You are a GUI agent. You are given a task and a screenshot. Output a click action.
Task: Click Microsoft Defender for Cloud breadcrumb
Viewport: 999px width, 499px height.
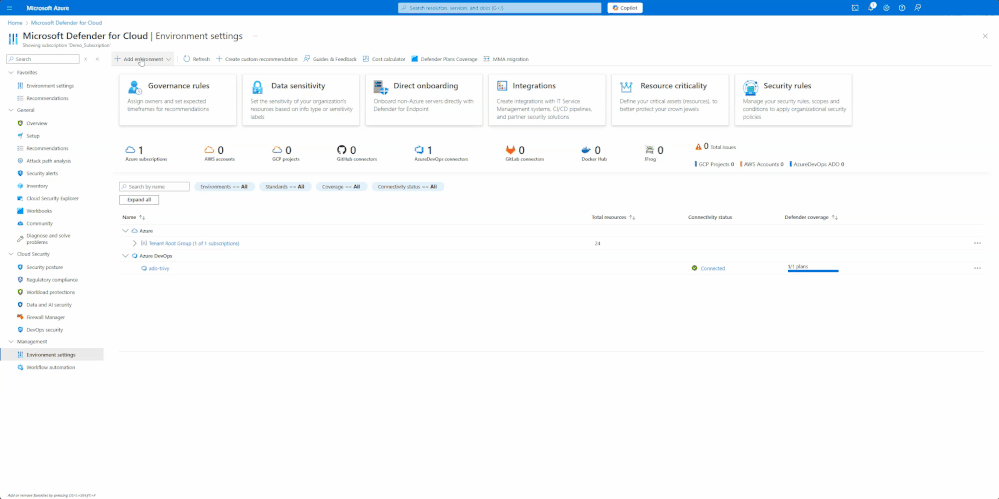tap(66, 23)
